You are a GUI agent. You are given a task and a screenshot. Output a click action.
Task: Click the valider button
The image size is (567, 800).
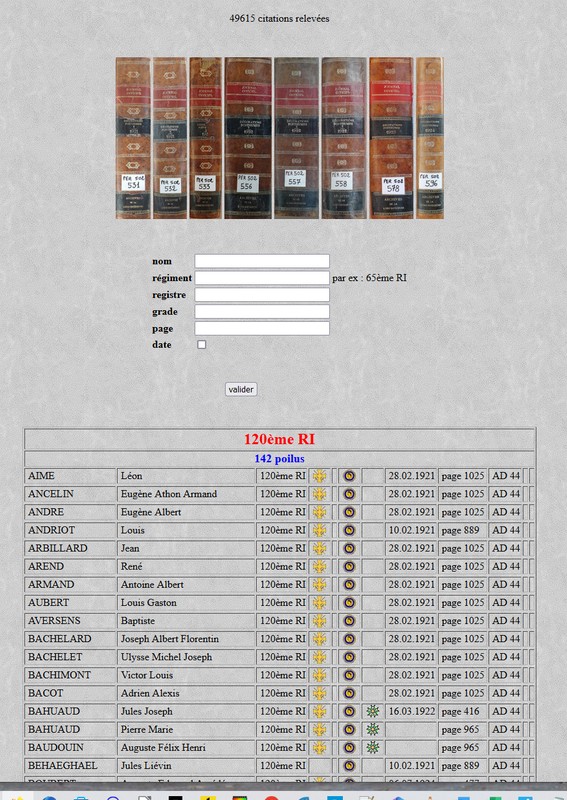(x=241, y=389)
